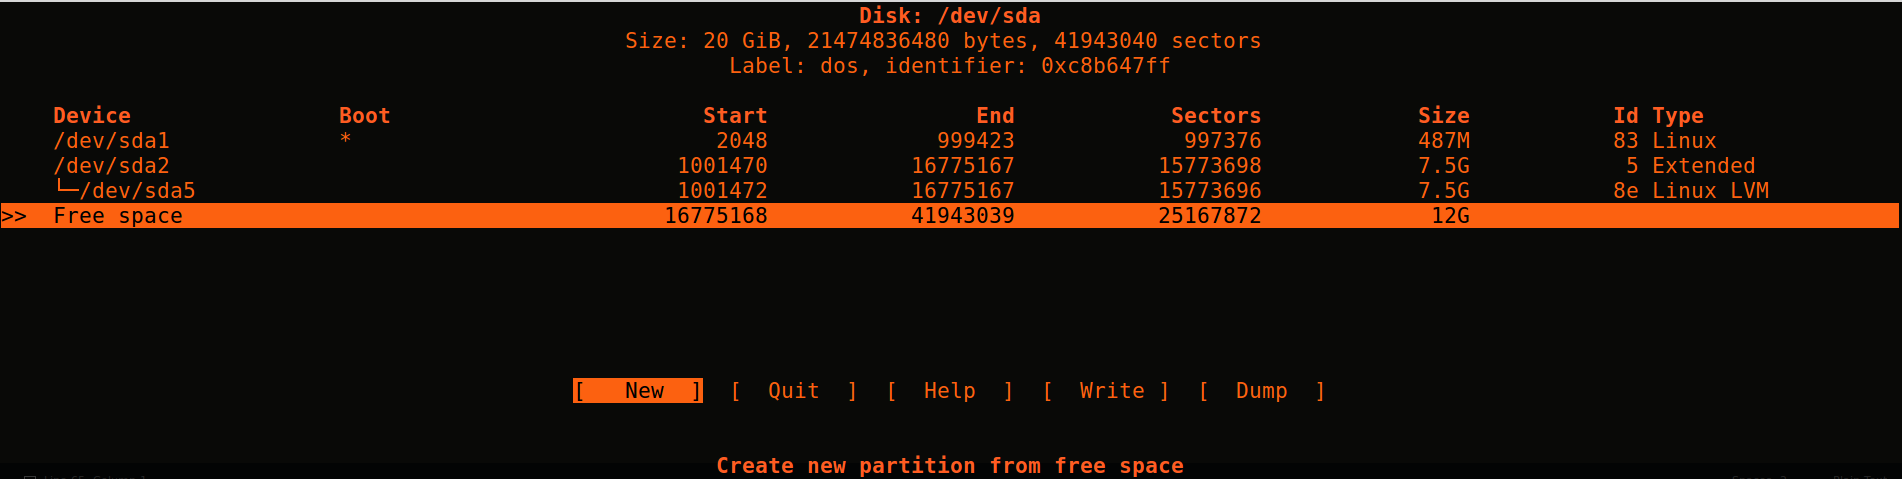This screenshot has width=1902, height=479.
Task: Click the tree branch glyph before /dev/sda5
Action: click(66, 189)
